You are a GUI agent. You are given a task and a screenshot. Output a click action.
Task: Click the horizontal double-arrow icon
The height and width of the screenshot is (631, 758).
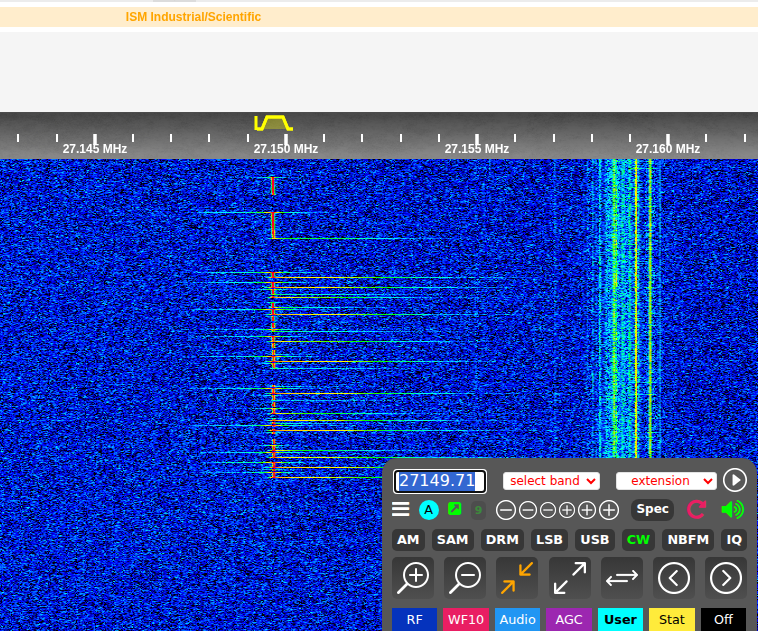point(621,577)
